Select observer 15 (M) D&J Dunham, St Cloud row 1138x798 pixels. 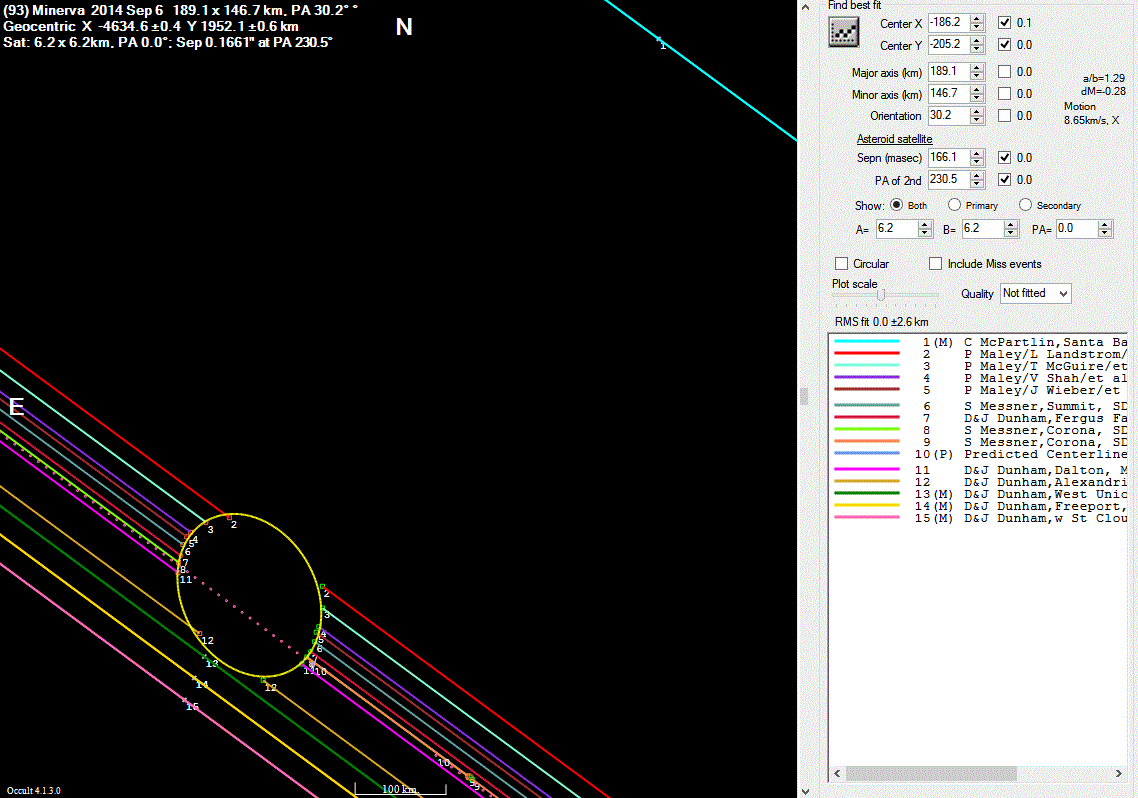[x=980, y=518]
